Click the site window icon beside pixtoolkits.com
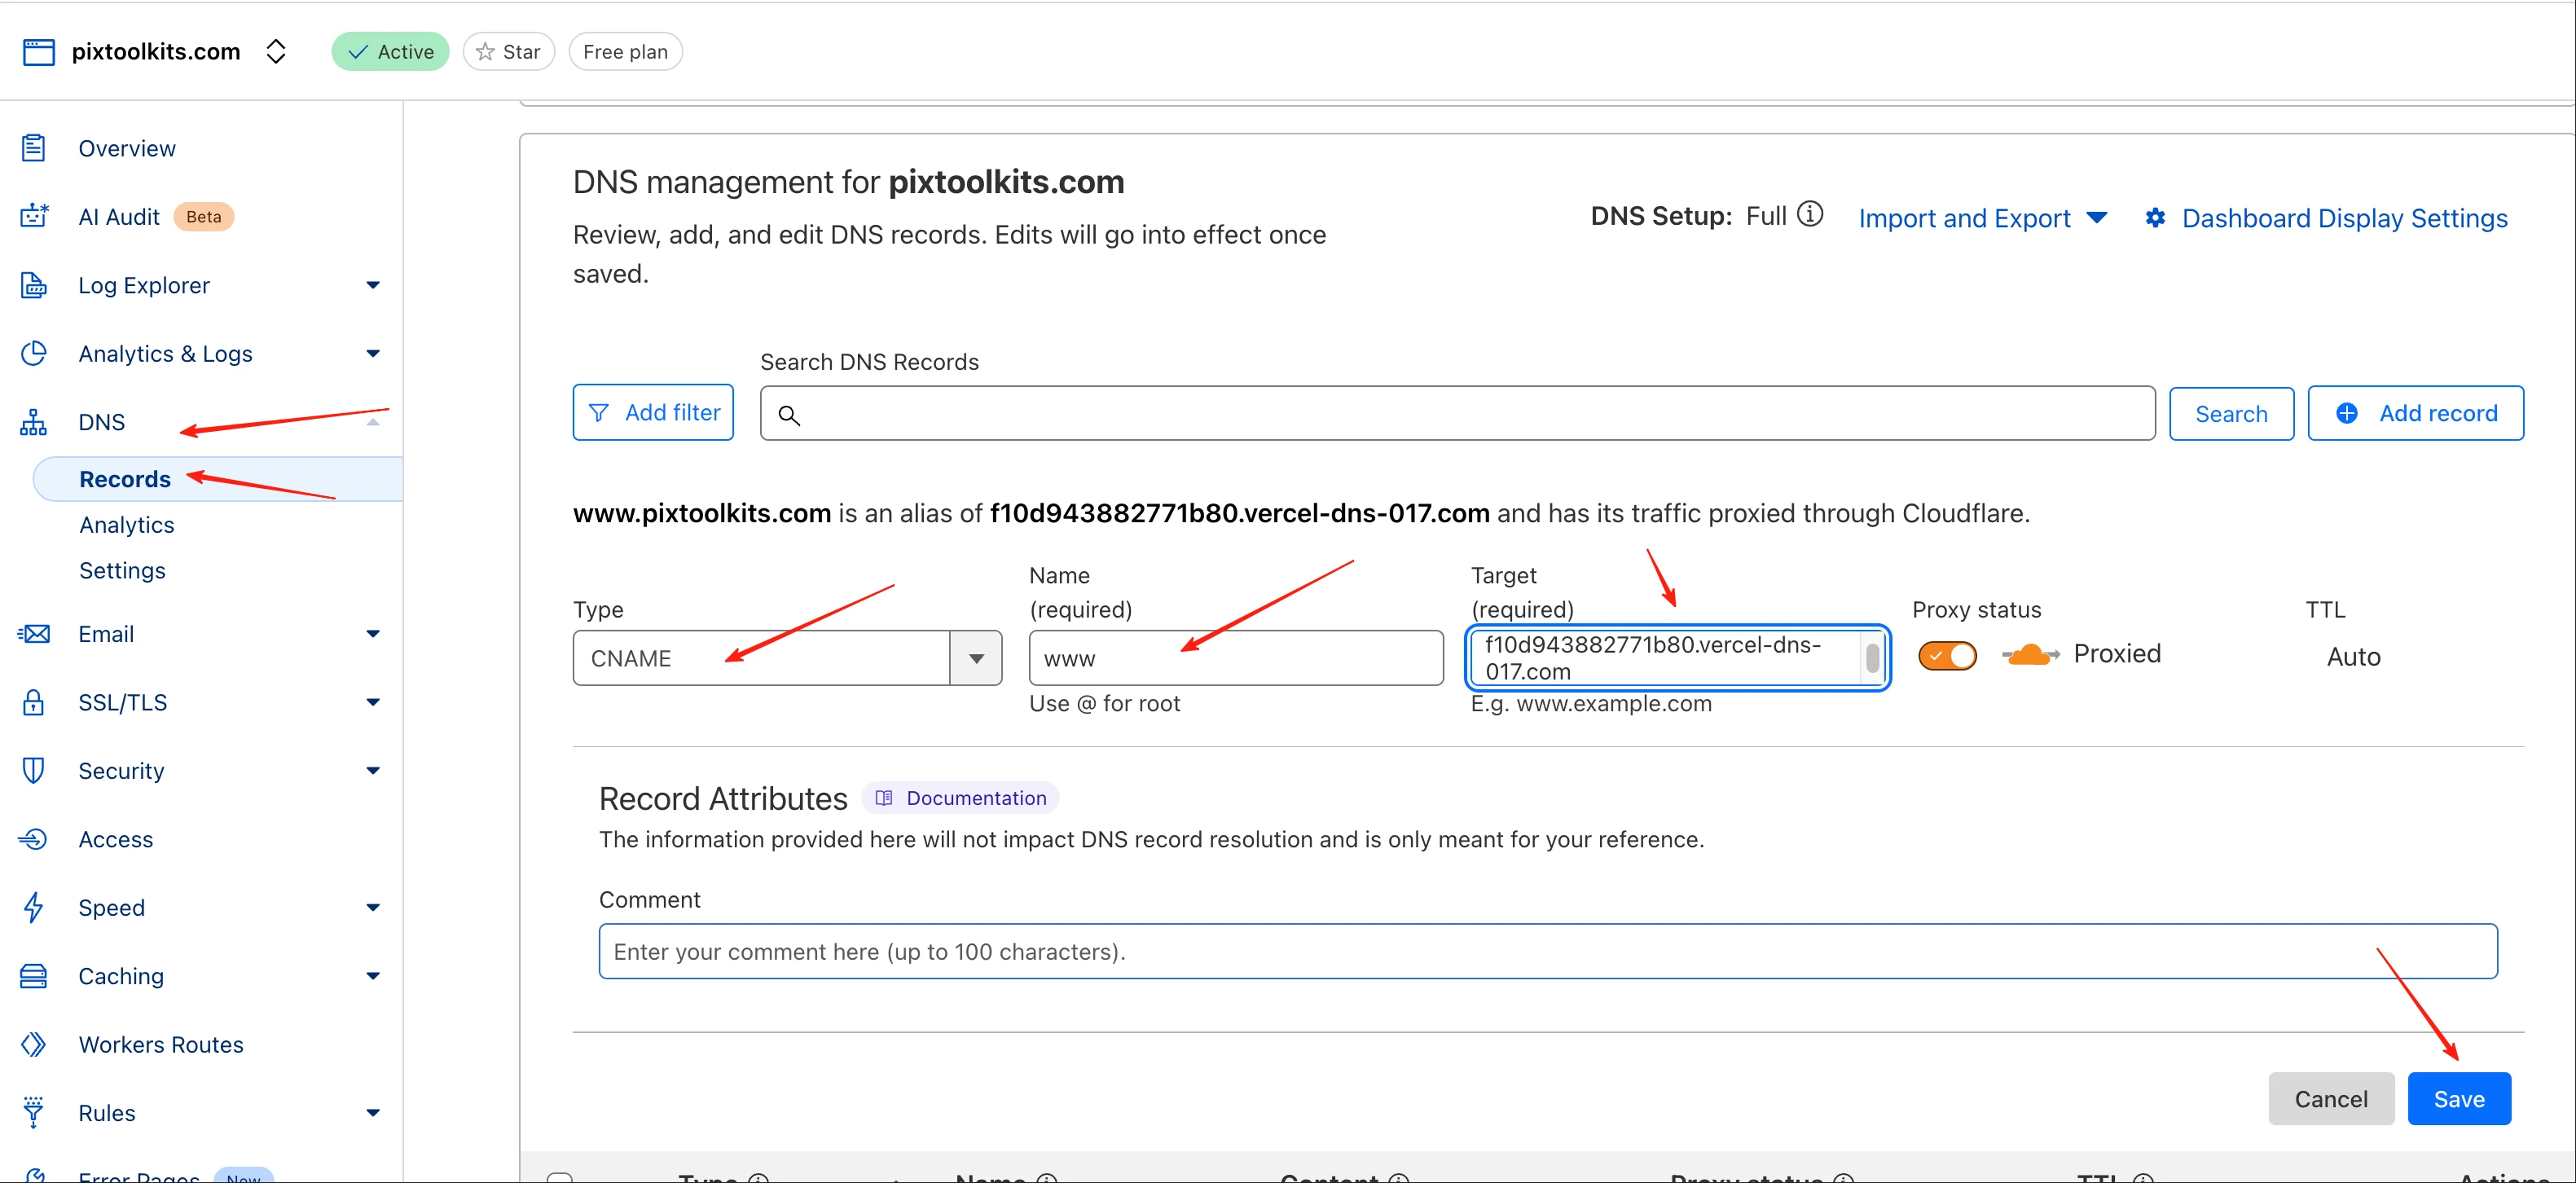Image resolution: width=2576 pixels, height=1183 pixels. 39,52
